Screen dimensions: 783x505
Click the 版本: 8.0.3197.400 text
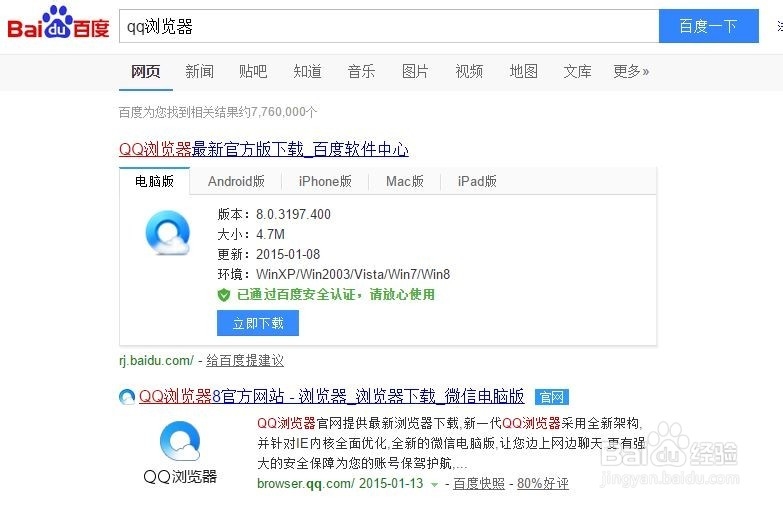274,214
